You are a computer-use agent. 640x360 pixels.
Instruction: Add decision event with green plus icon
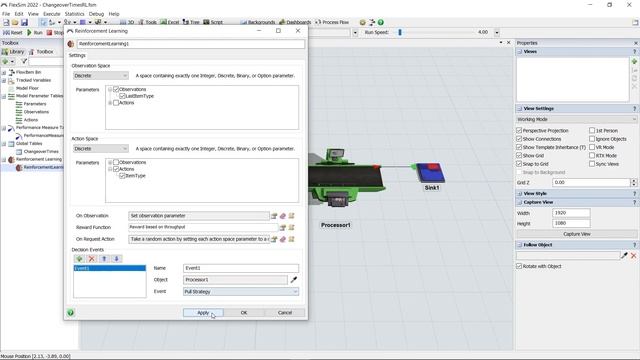point(79,259)
